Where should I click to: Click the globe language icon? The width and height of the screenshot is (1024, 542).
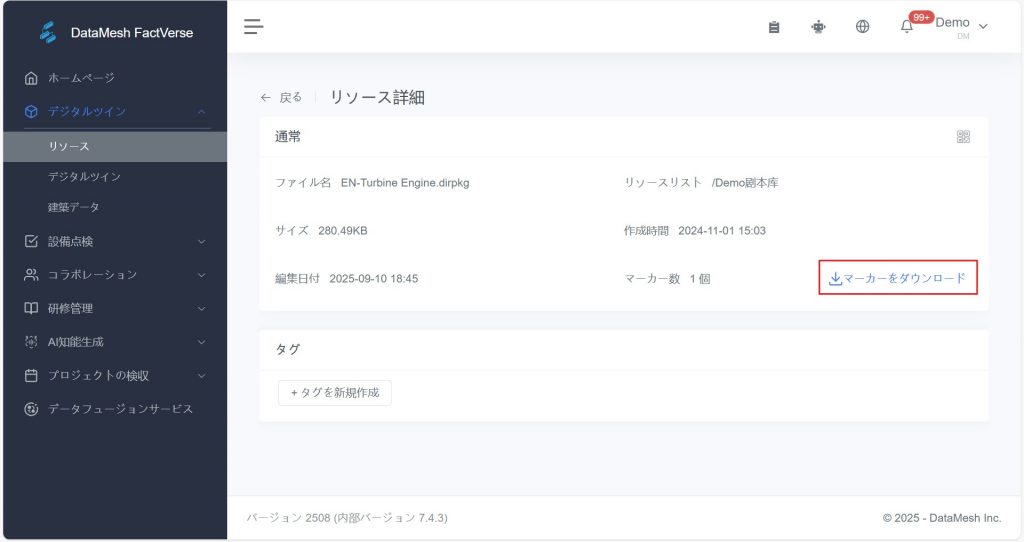(862, 27)
